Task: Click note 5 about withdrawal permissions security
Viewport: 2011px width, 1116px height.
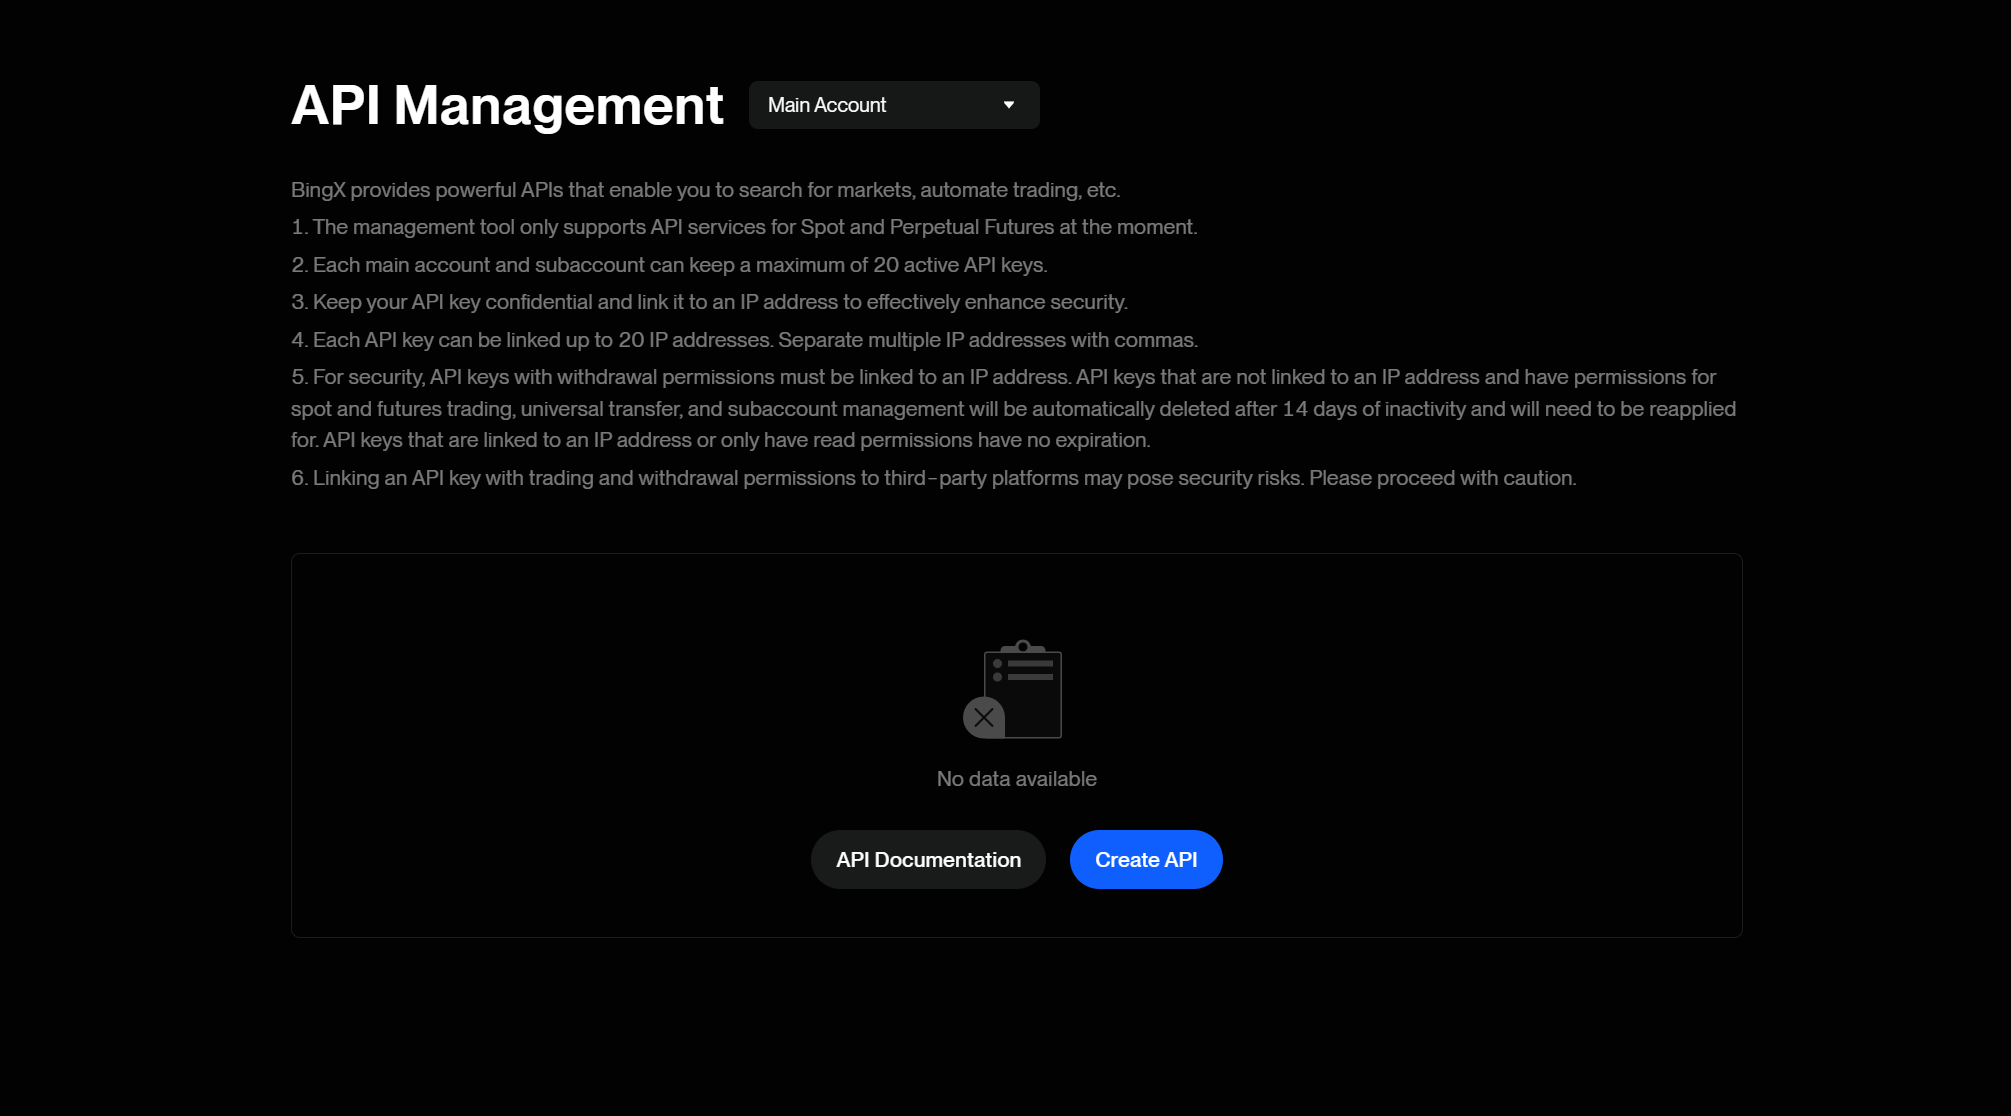Action: click(x=1014, y=408)
